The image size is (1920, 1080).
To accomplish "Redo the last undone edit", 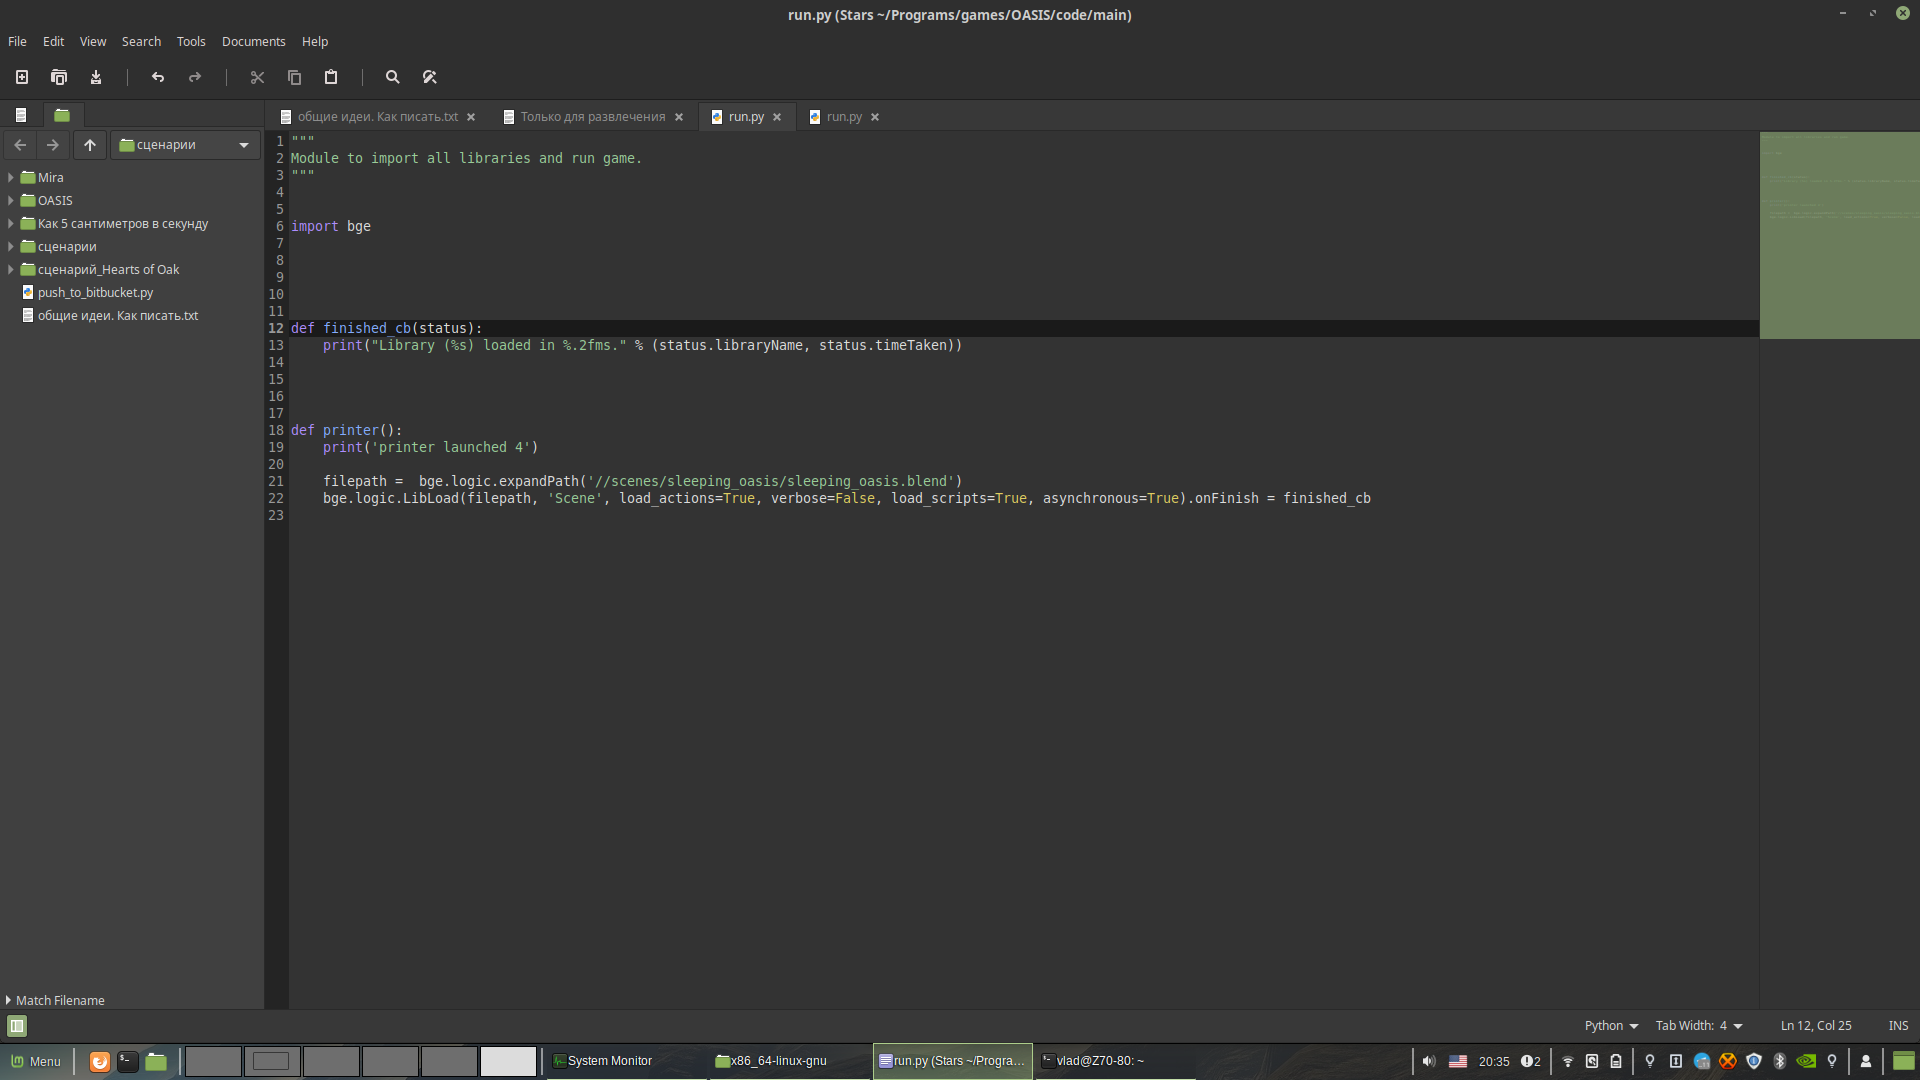I will pos(195,77).
